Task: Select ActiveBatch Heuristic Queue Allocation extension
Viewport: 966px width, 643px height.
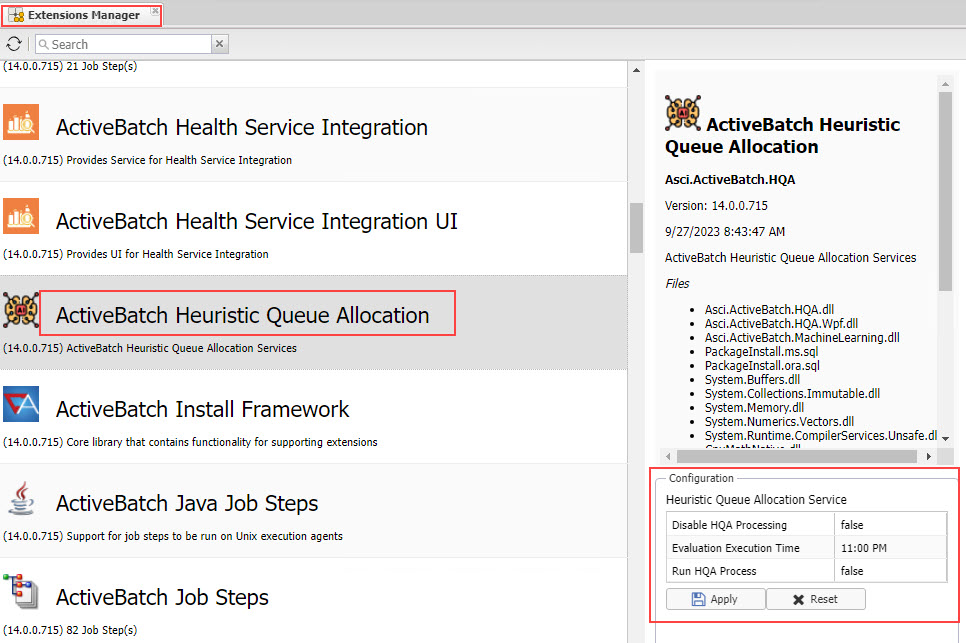Action: click(x=243, y=315)
